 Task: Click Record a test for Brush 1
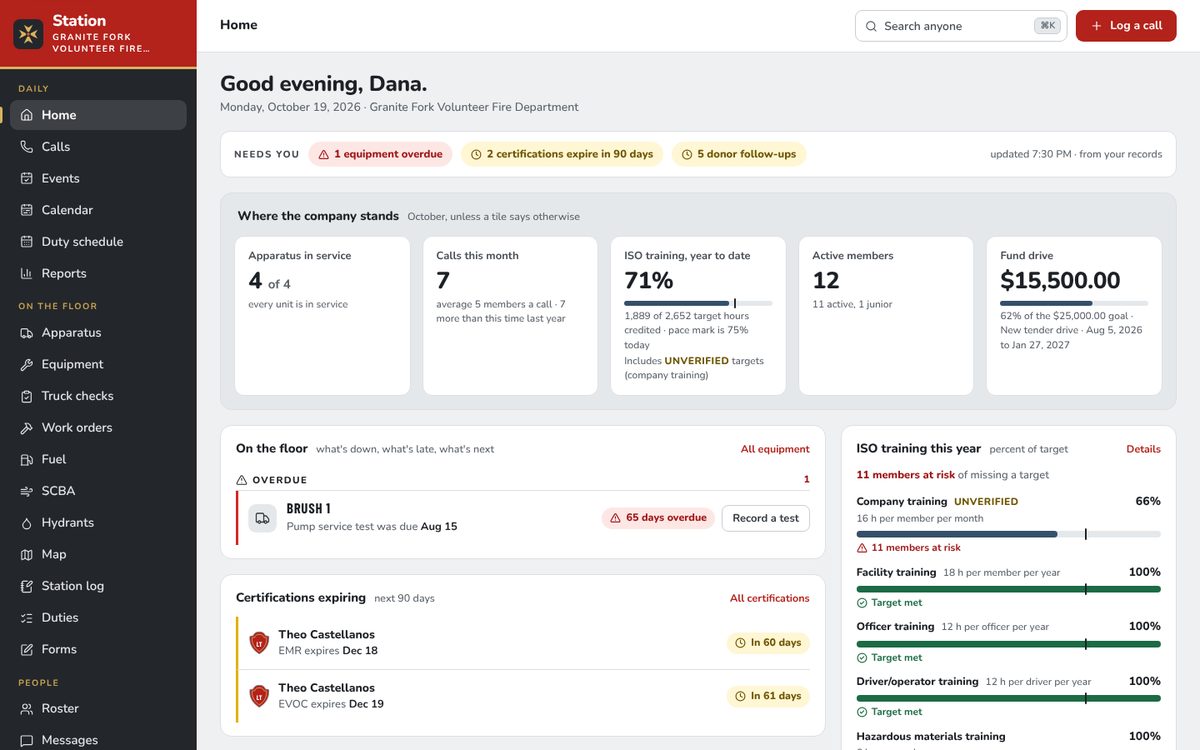click(765, 518)
